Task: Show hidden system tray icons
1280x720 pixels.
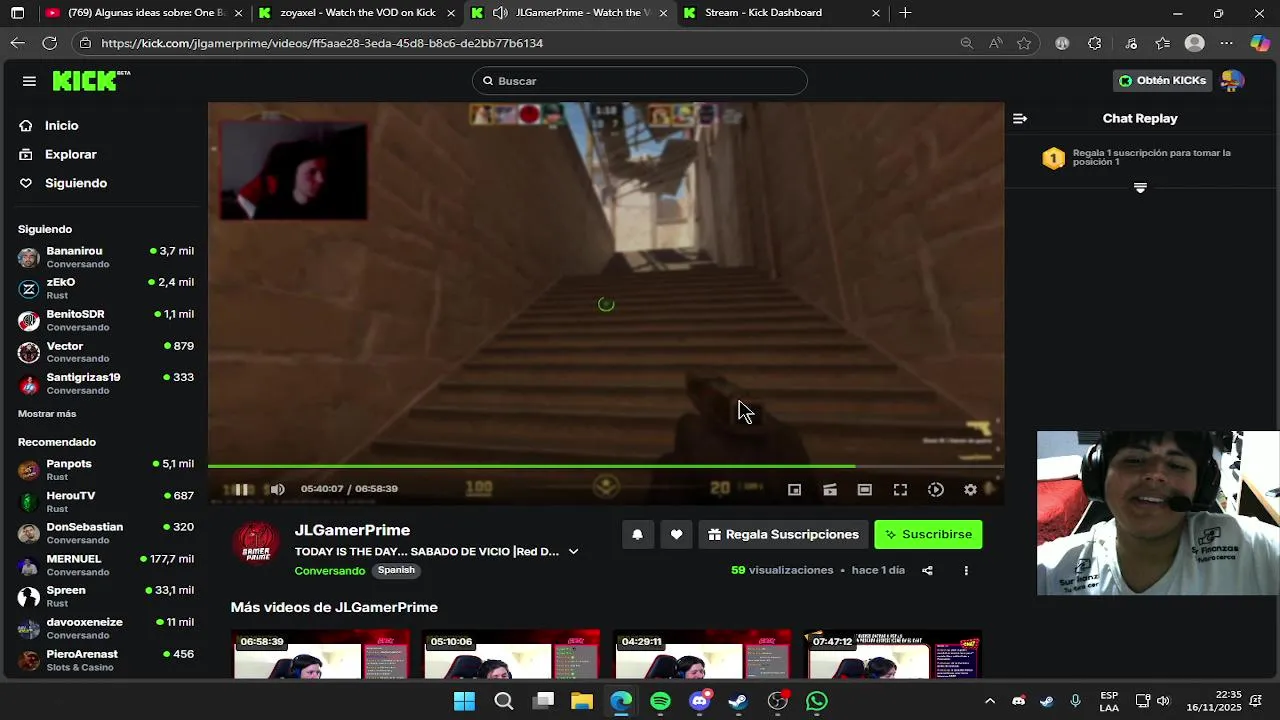Action: click(990, 701)
